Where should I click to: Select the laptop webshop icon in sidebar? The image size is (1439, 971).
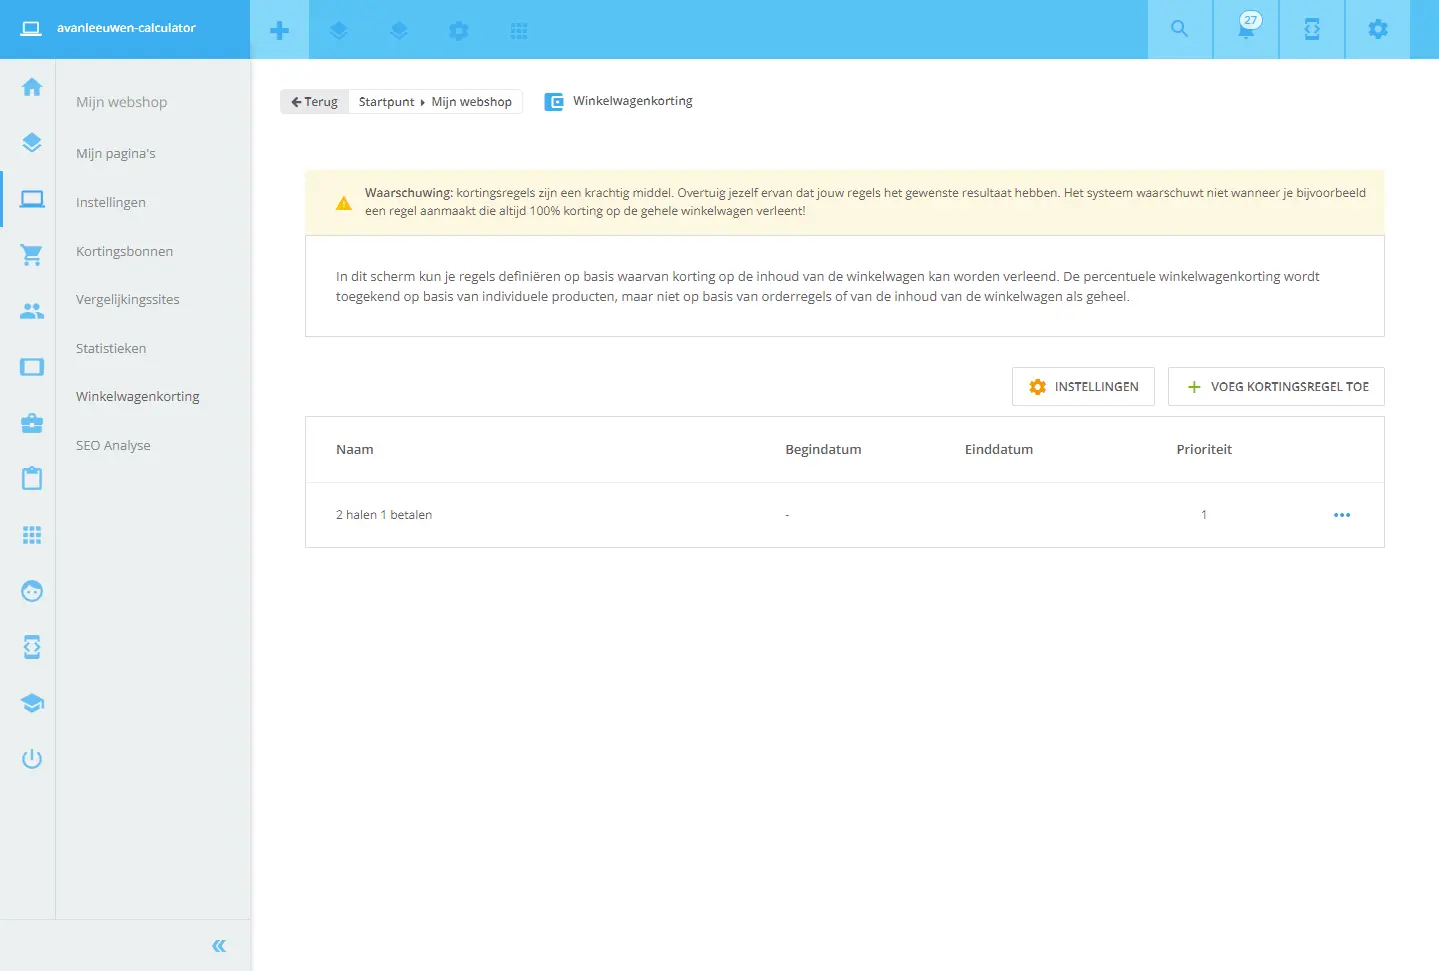point(32,199)
